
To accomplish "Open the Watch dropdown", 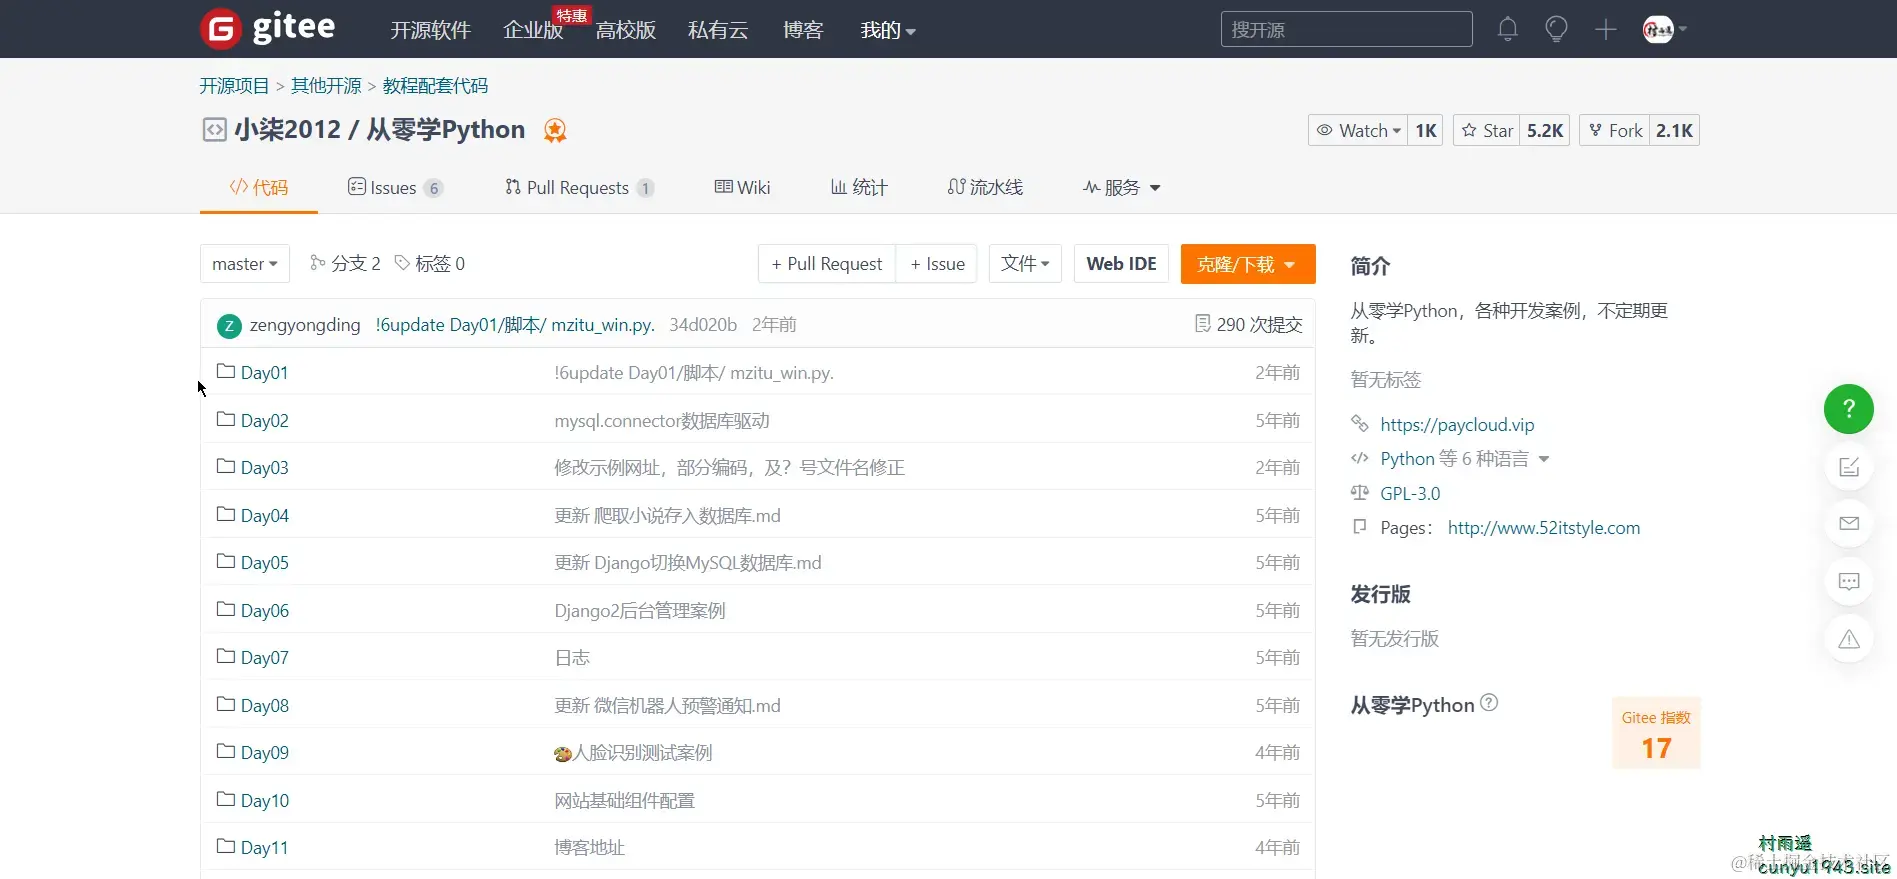I will point(1359,130).
